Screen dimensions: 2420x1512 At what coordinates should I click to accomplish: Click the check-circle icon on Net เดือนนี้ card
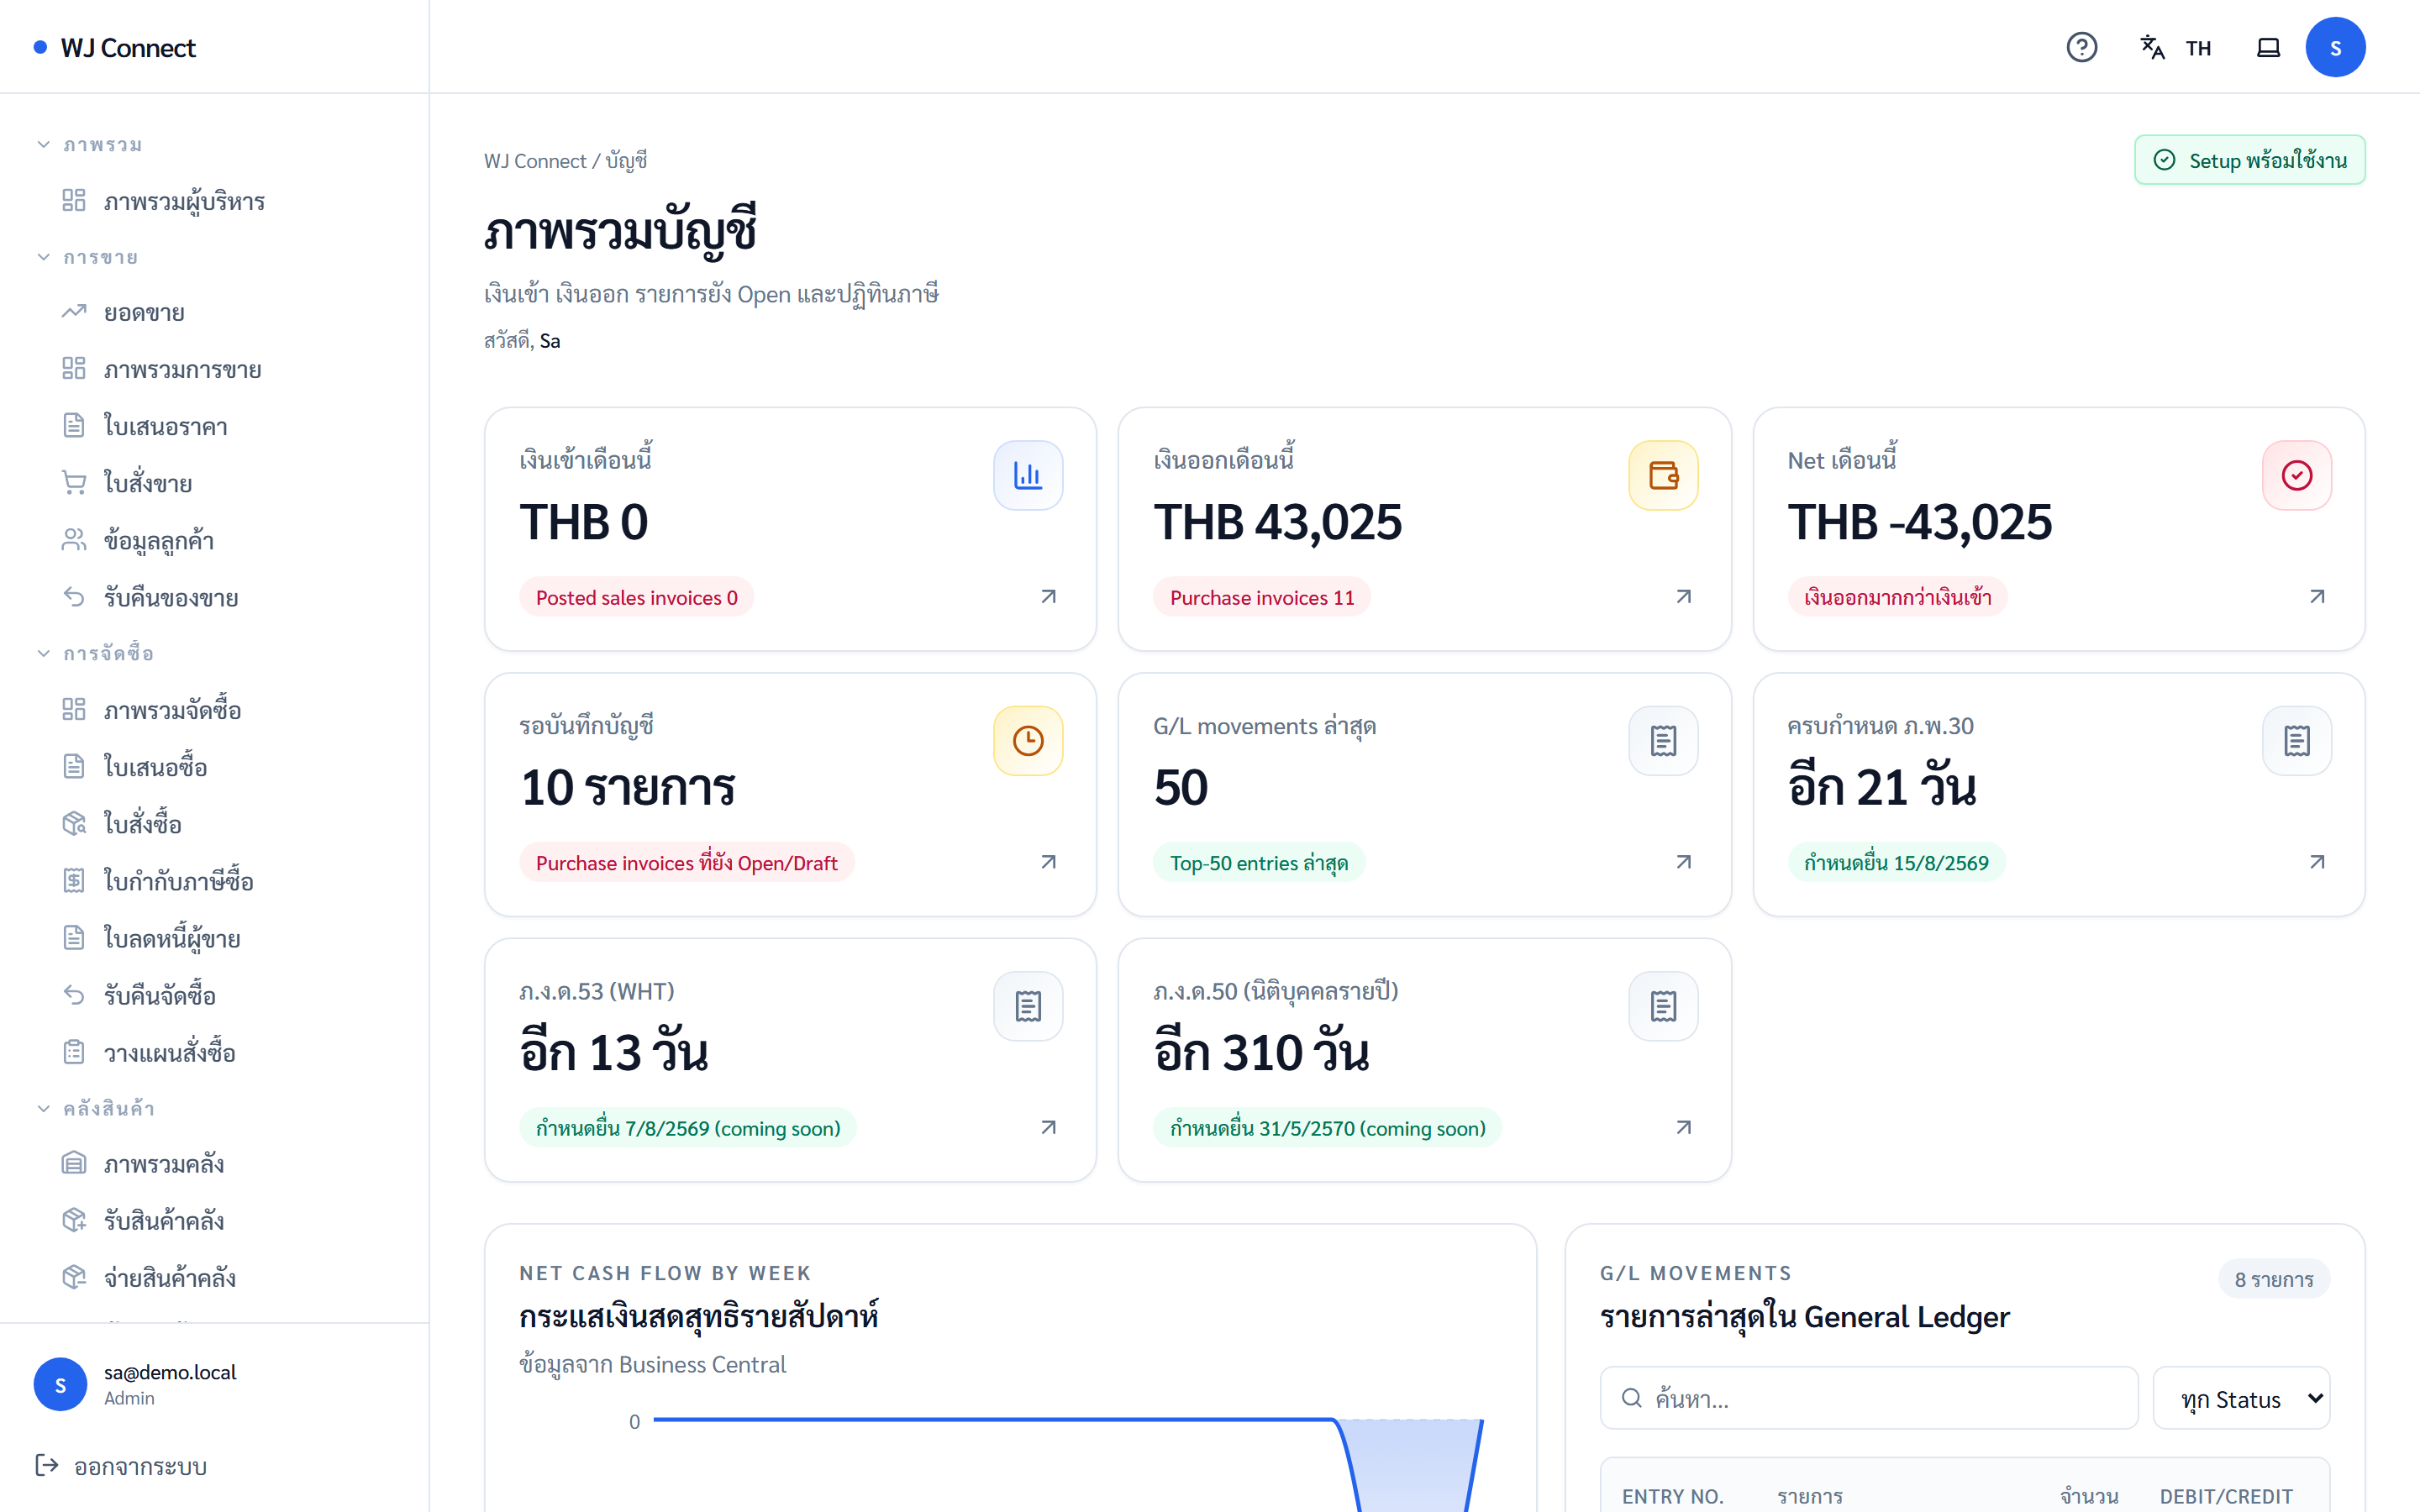pyautogui.click(x=2297, y=475)
